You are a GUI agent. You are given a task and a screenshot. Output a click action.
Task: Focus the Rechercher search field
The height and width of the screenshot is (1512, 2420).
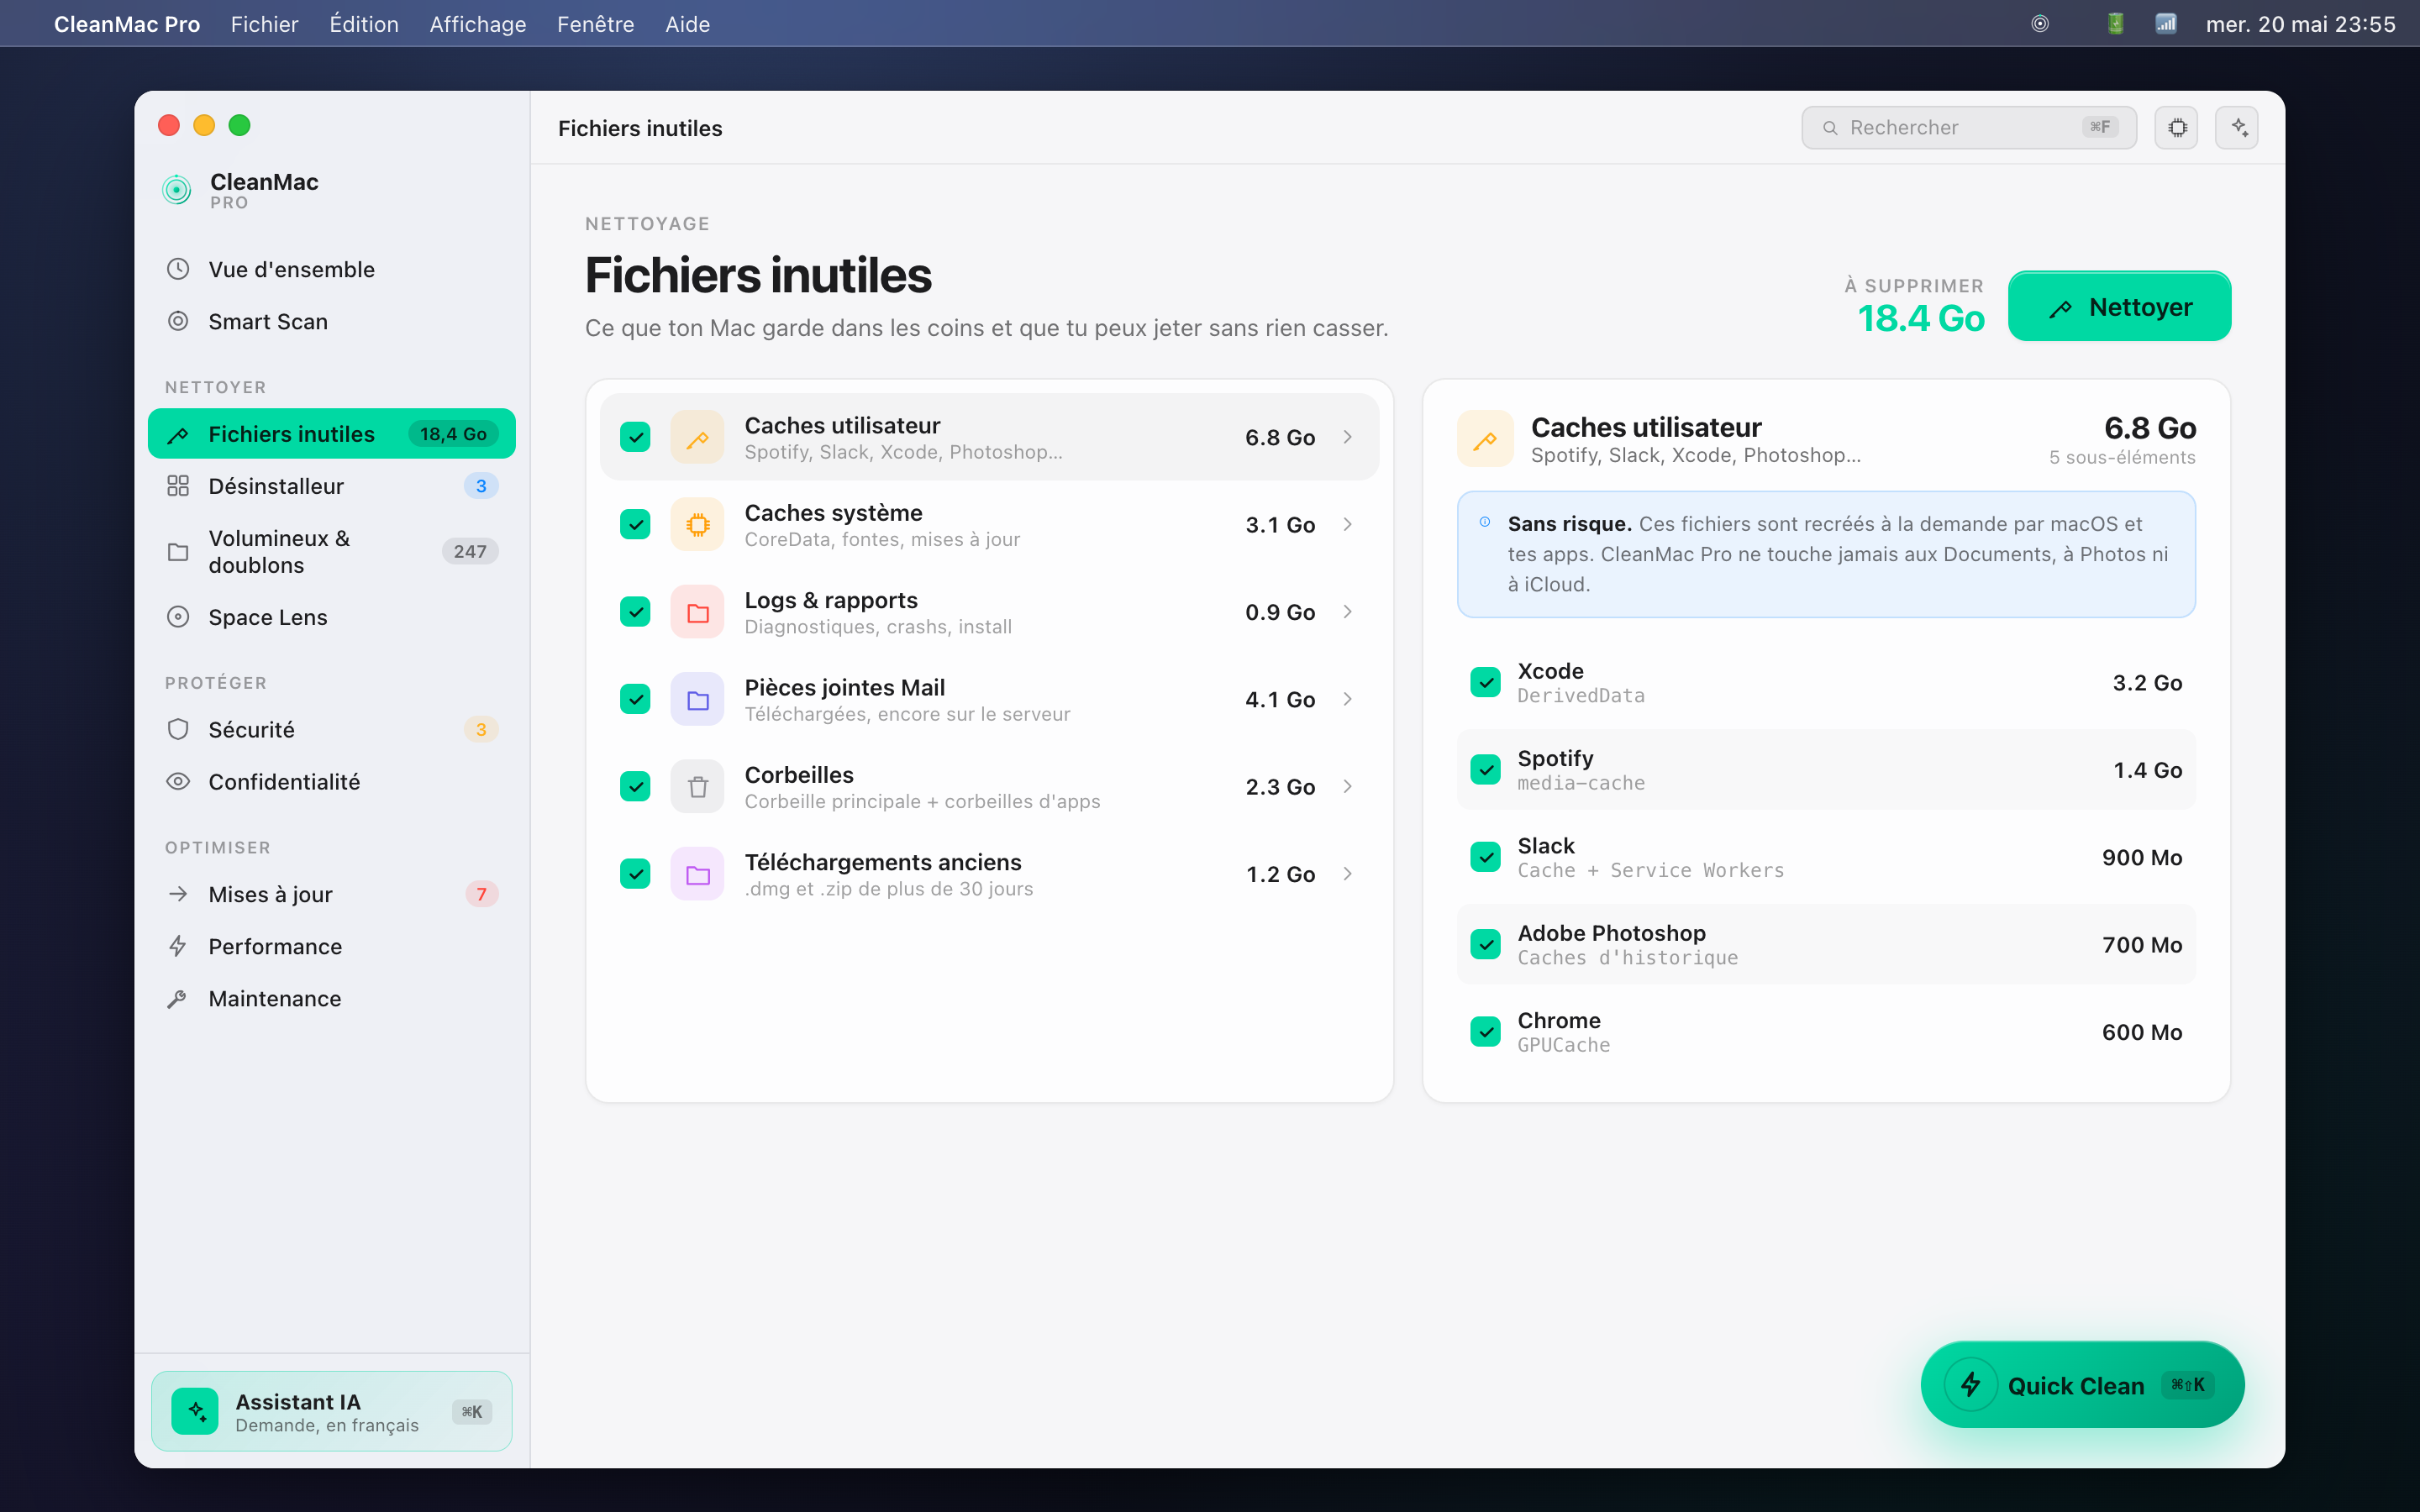click(1968, 128)
